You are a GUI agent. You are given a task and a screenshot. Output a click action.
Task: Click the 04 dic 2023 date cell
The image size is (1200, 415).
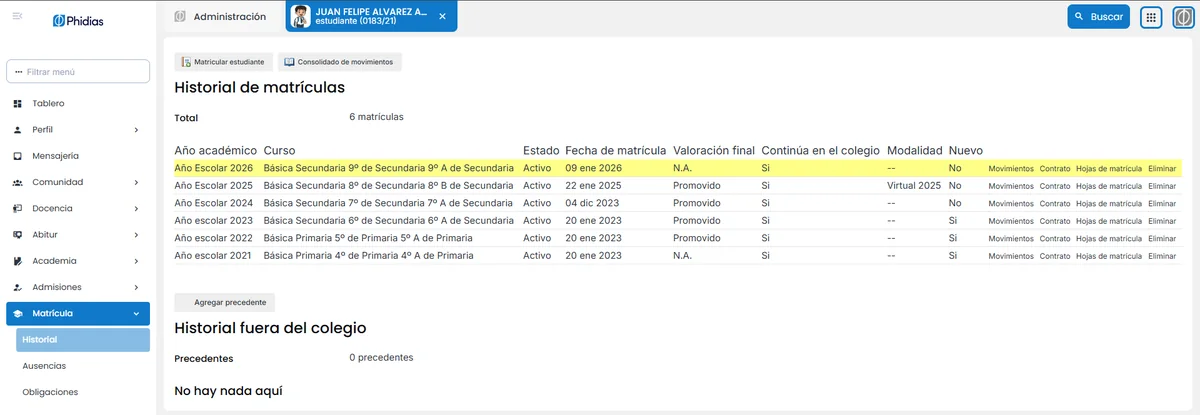click(593, 203)
